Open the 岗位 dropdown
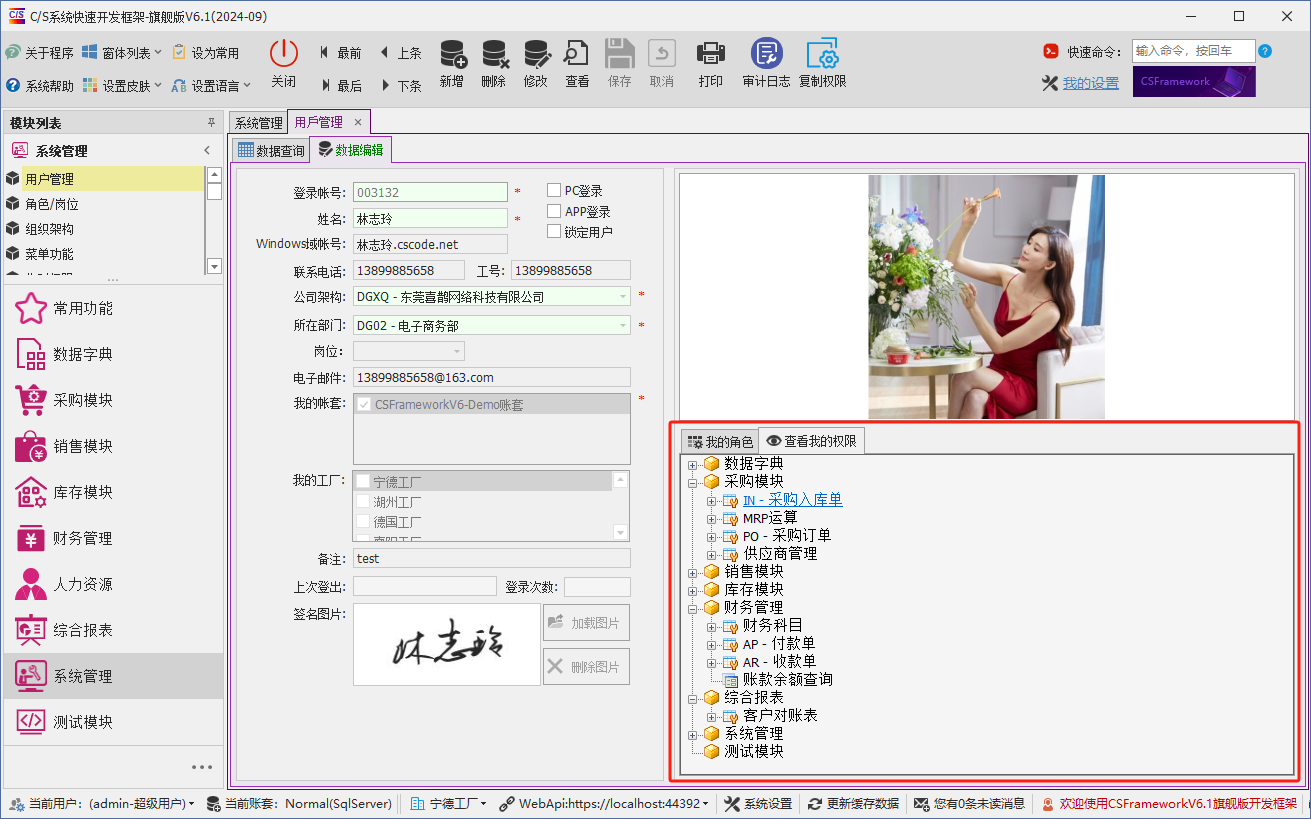Image resolution: width=1311 pixels, height=819 pixels. (x=457, y=352)
